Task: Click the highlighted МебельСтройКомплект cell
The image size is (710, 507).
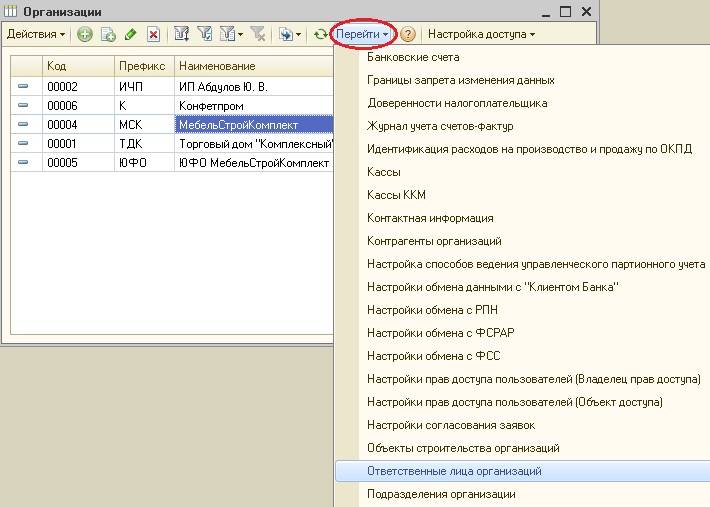Action: point(254,124)
